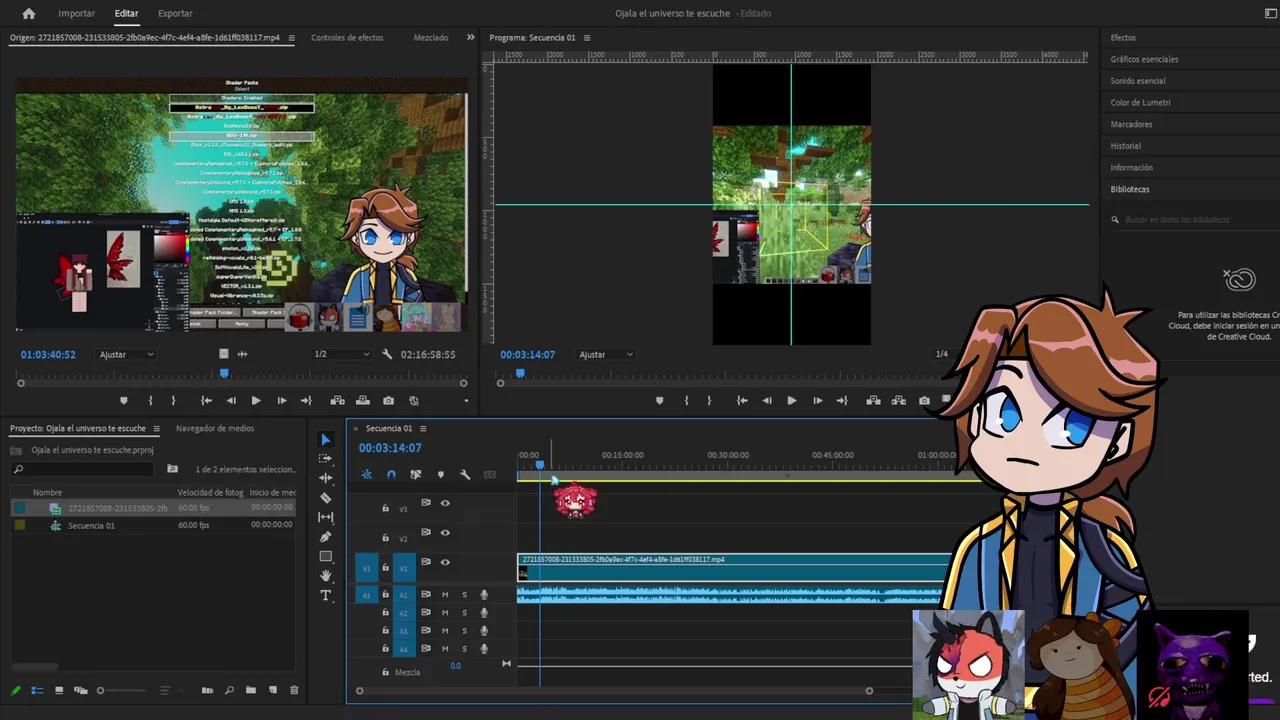
Task: Click Automate to Sequence icon
Action: (x=207, y=690)
